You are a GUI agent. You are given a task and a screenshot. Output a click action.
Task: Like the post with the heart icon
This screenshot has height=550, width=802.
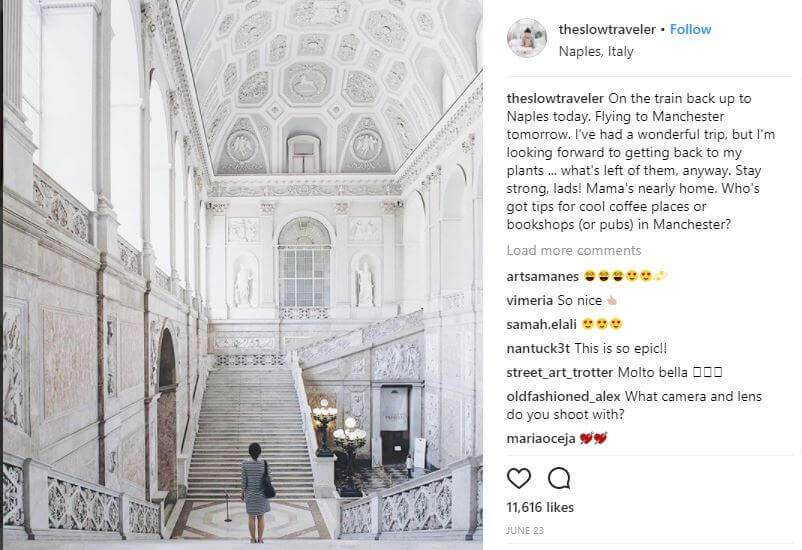(x=519, y=478)
